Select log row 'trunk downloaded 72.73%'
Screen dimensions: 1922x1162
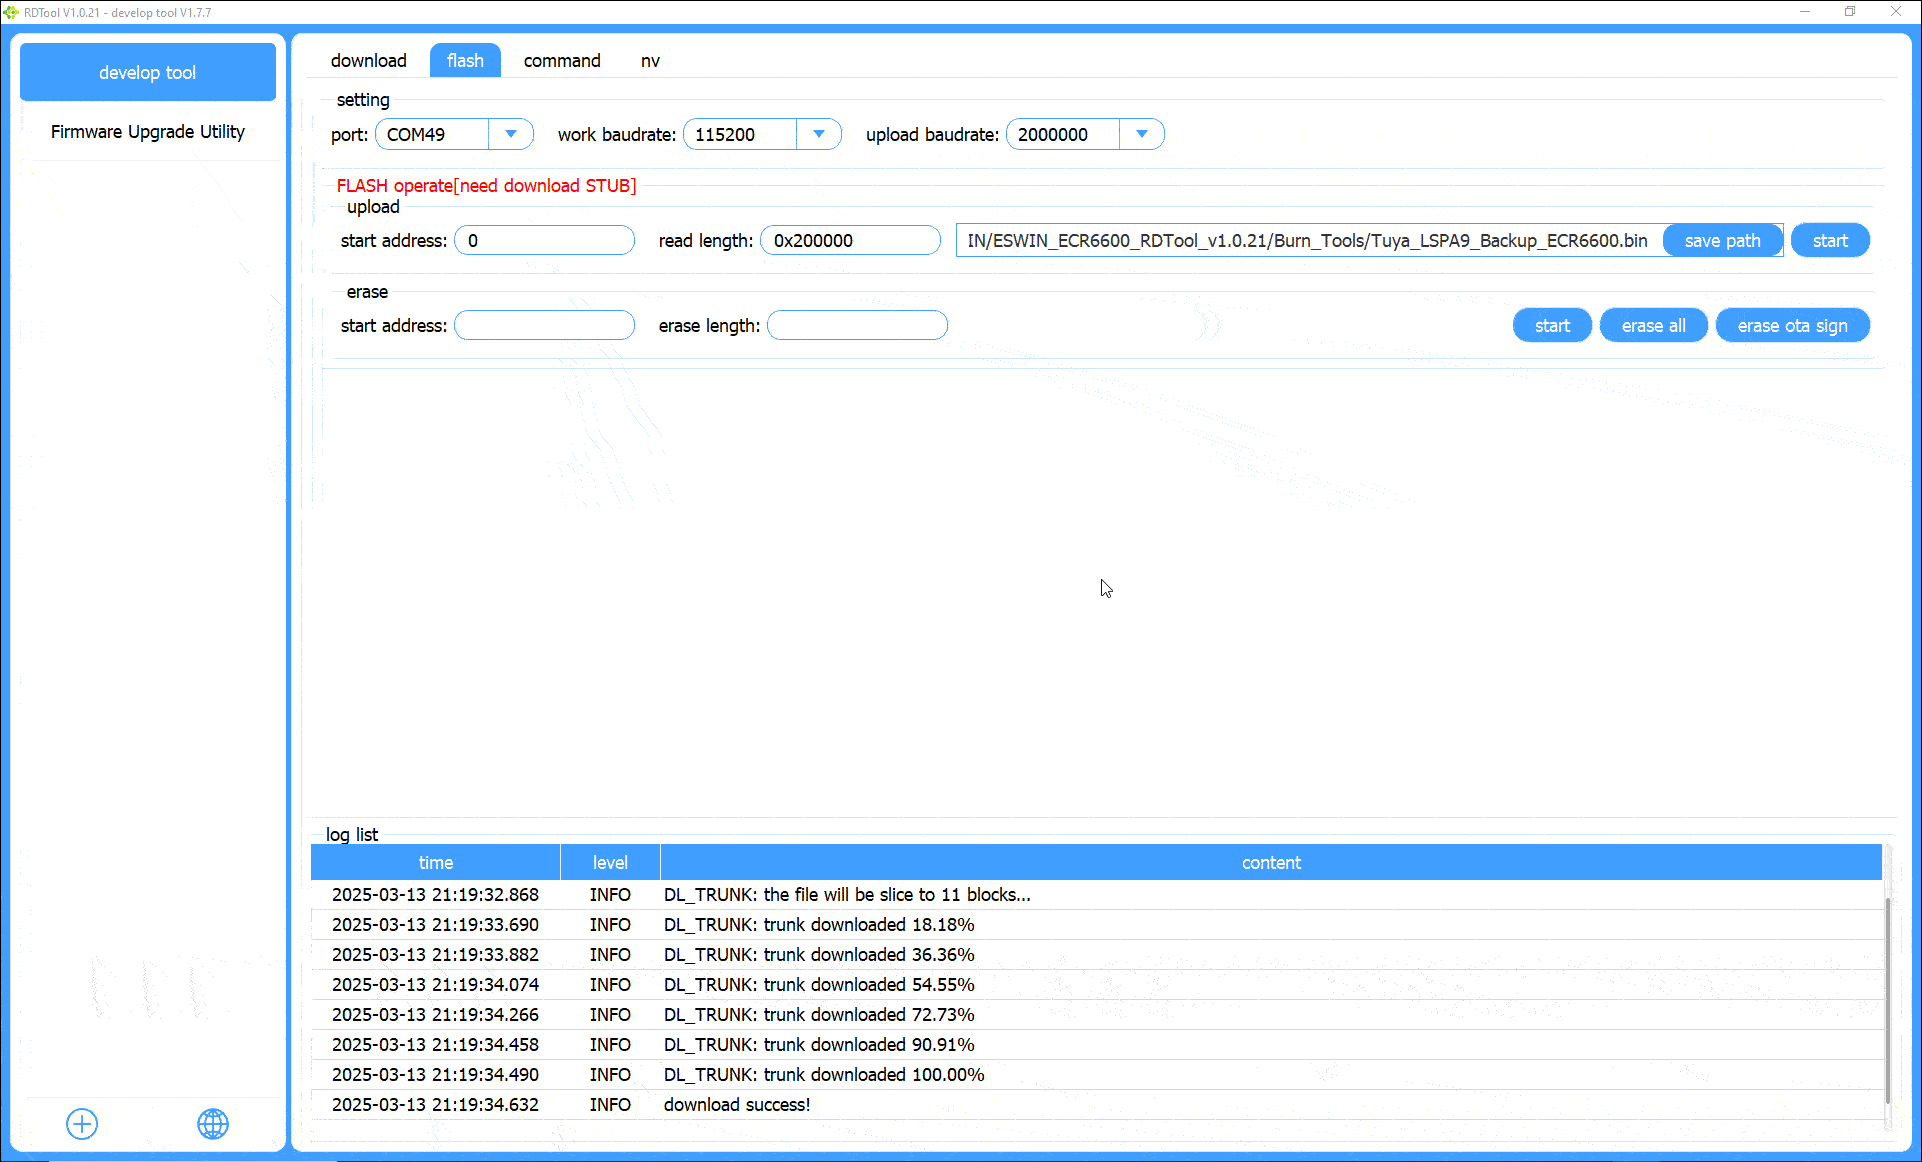tap(1096, 1015)
